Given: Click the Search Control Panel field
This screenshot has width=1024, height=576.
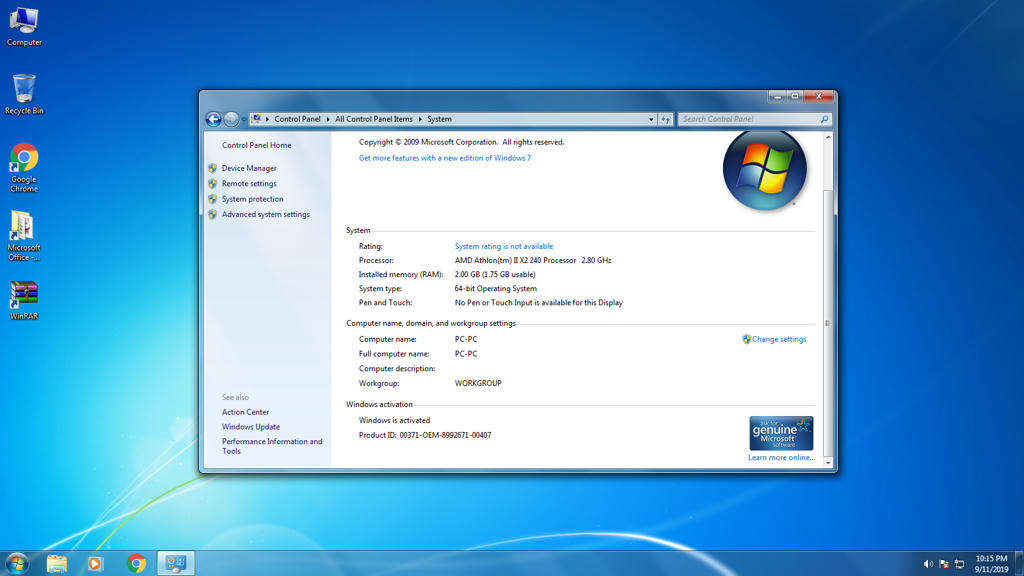Looking at the screenshot, I should tap(748, 119).
